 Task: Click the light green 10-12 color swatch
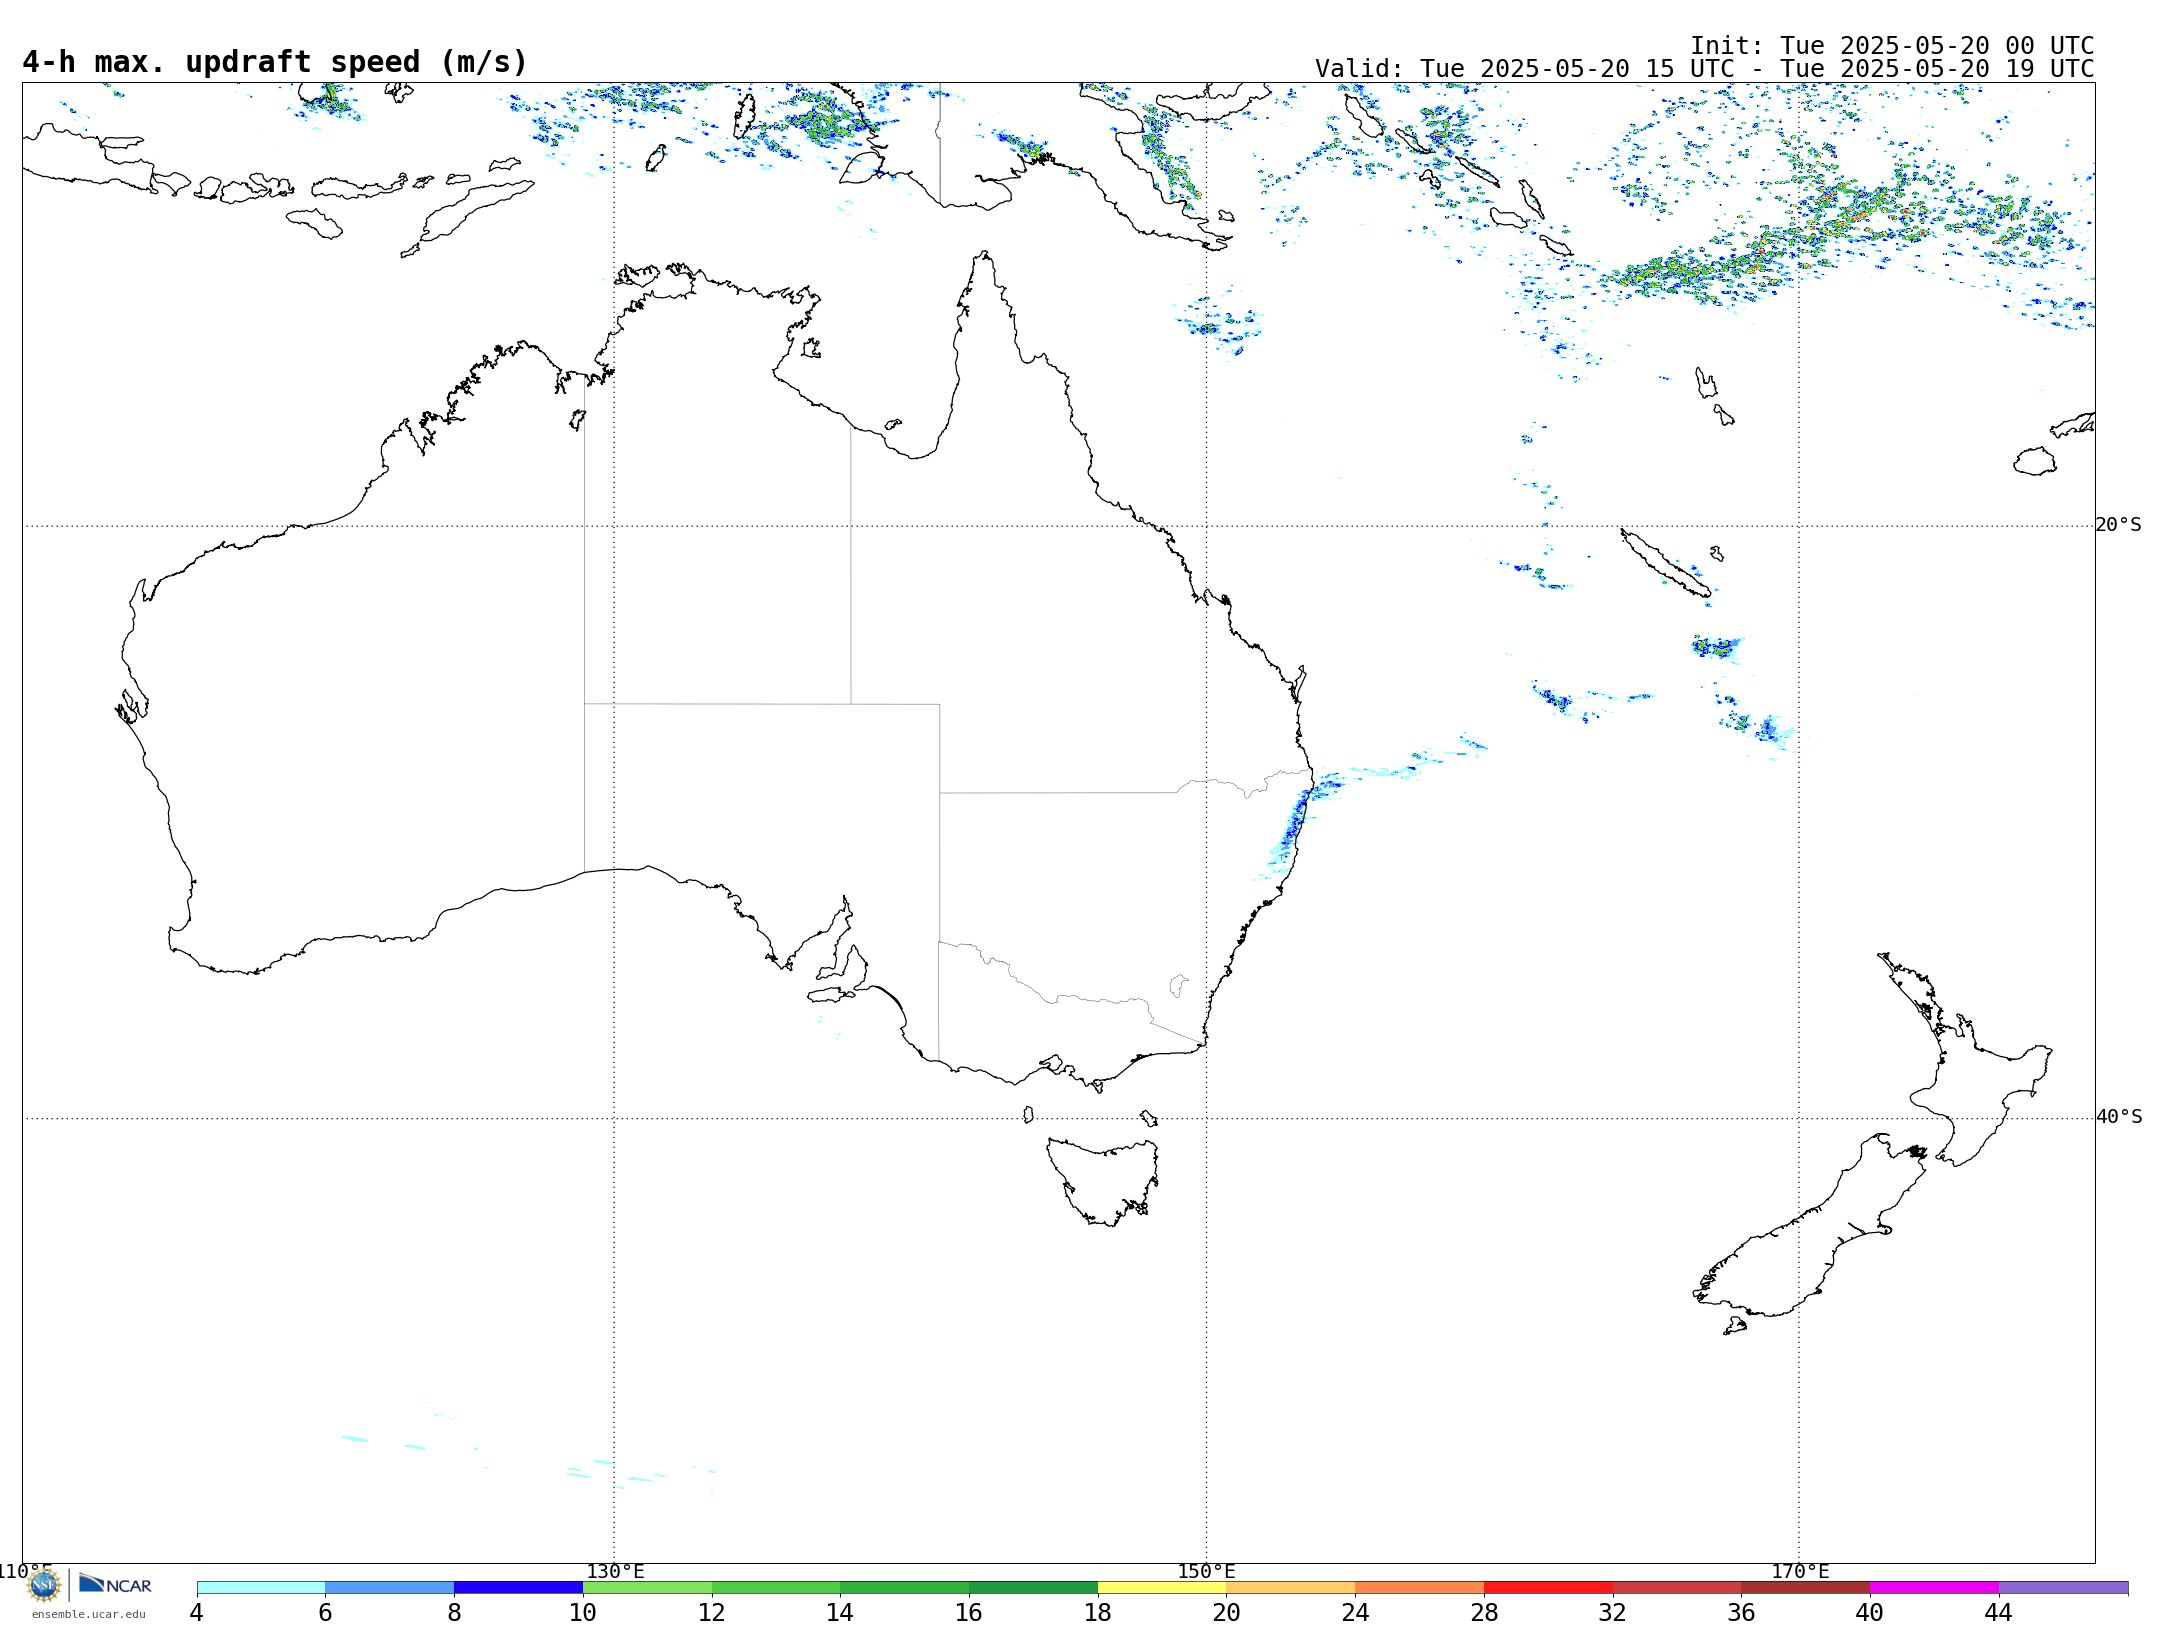tap(647, 1588)
